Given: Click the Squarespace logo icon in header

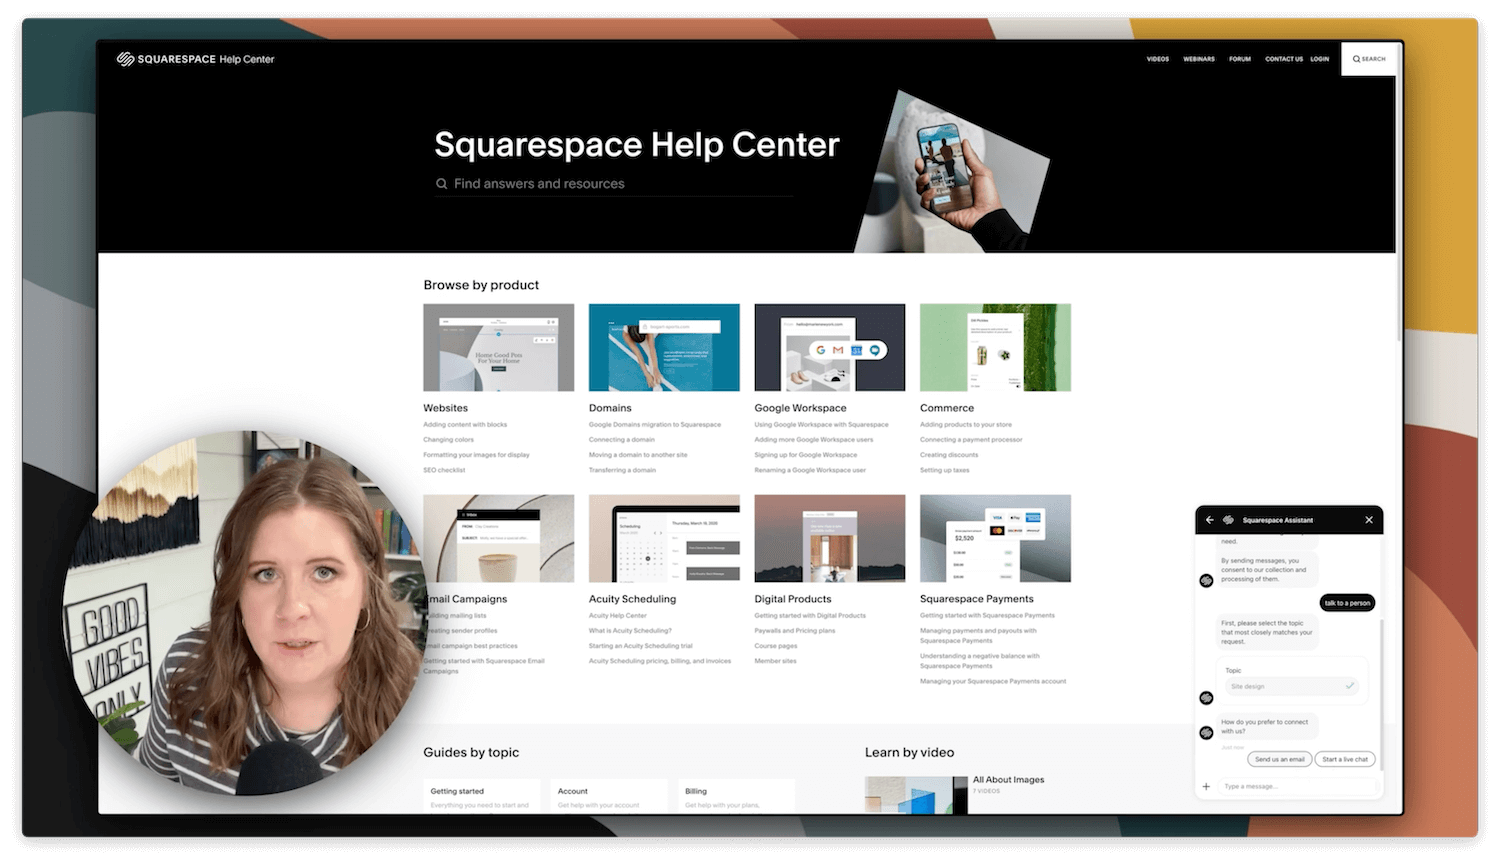Looking at the screenshot, I should [125, 59].
